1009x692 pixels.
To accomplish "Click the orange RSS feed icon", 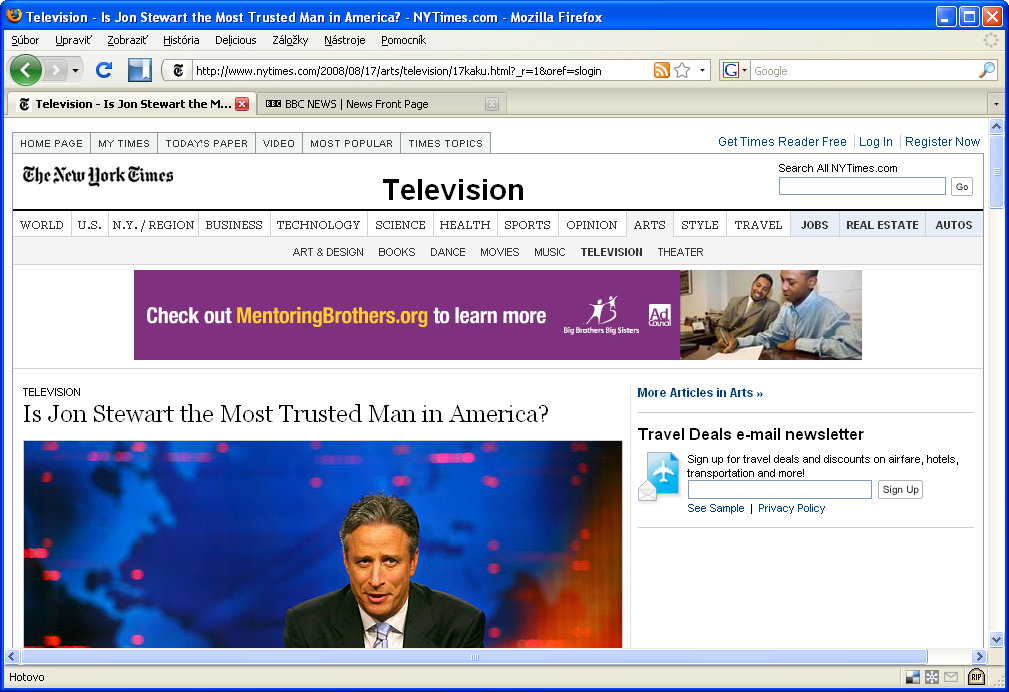I will (x=662, y=70).
